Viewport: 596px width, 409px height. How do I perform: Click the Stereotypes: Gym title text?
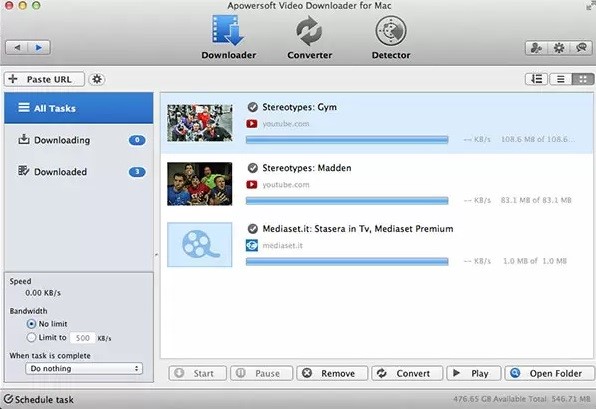point(300,107)
